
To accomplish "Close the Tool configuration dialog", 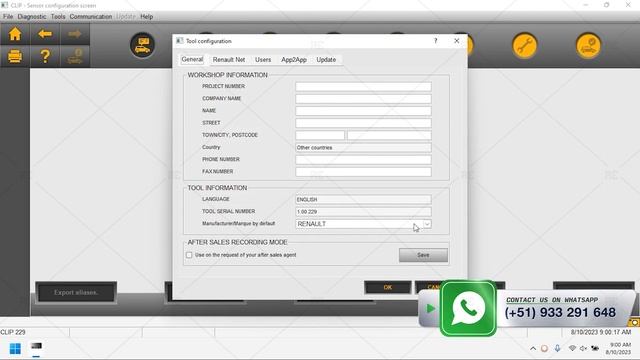I will click(457, 41).
